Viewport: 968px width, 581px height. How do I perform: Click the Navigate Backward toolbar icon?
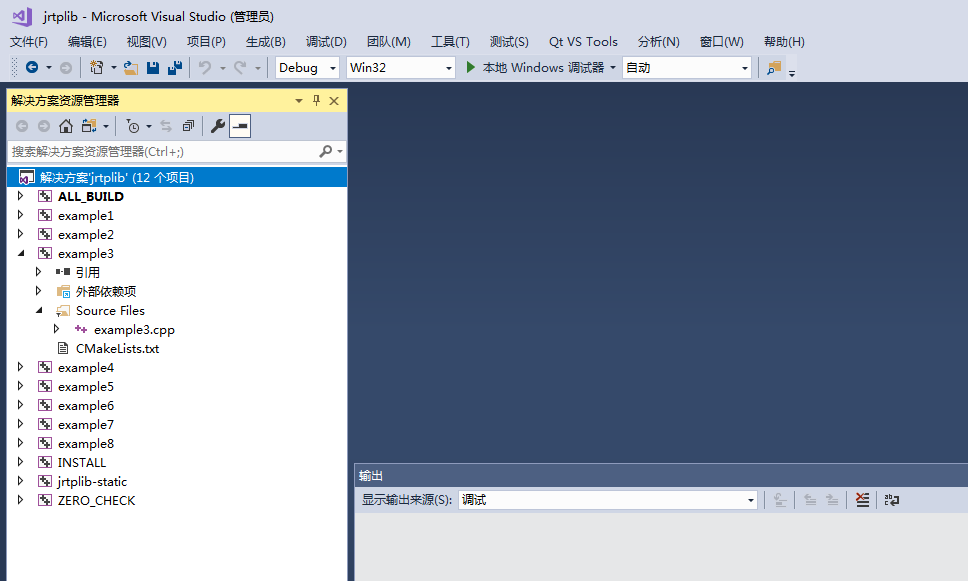coord(32,67)
